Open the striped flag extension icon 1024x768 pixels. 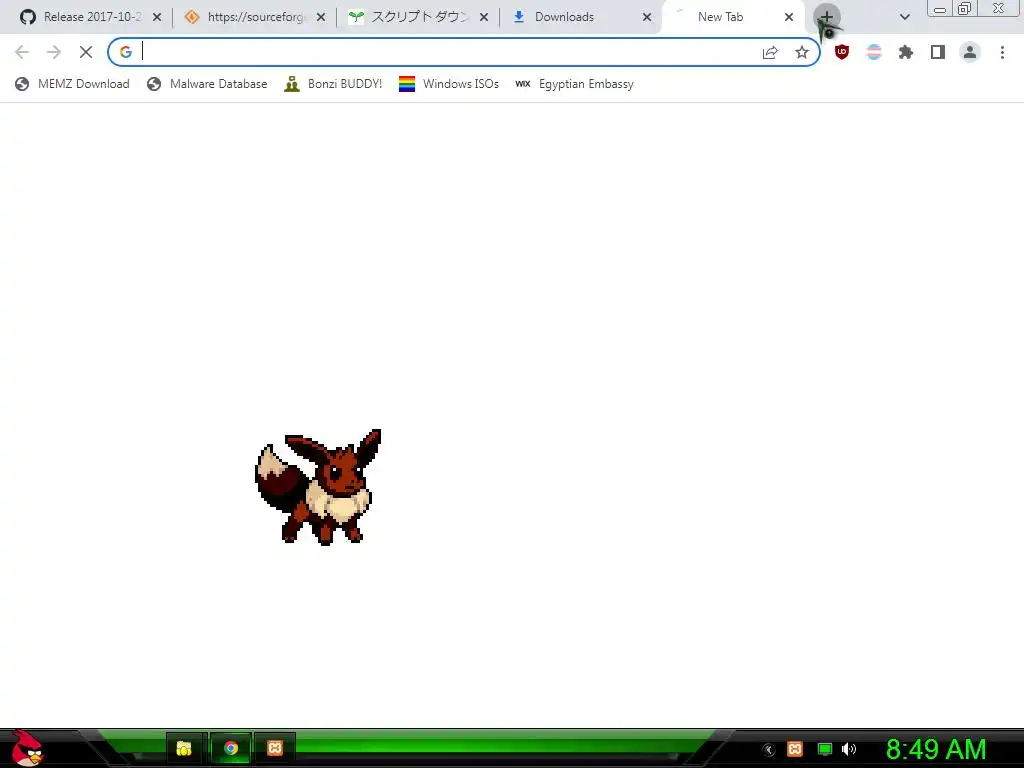pos(874,52)
